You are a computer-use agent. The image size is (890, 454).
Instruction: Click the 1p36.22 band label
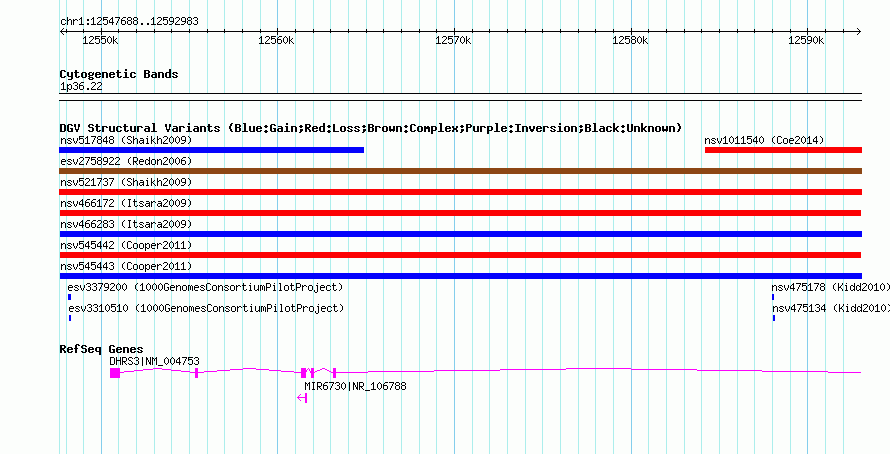coord(81,87)
